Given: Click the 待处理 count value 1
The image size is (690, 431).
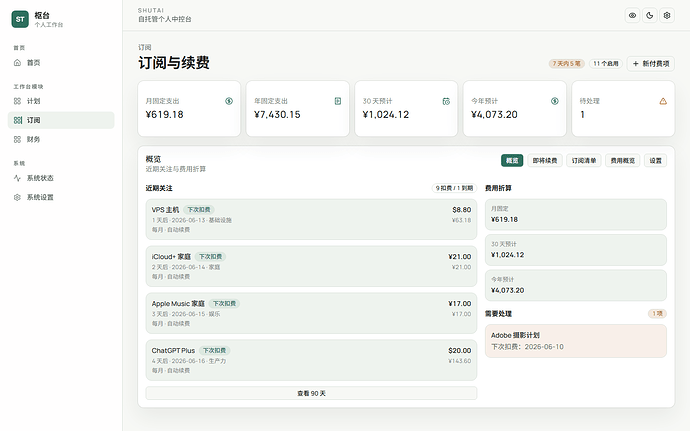Looking at the screenshot, I should [x=582, y=114].
